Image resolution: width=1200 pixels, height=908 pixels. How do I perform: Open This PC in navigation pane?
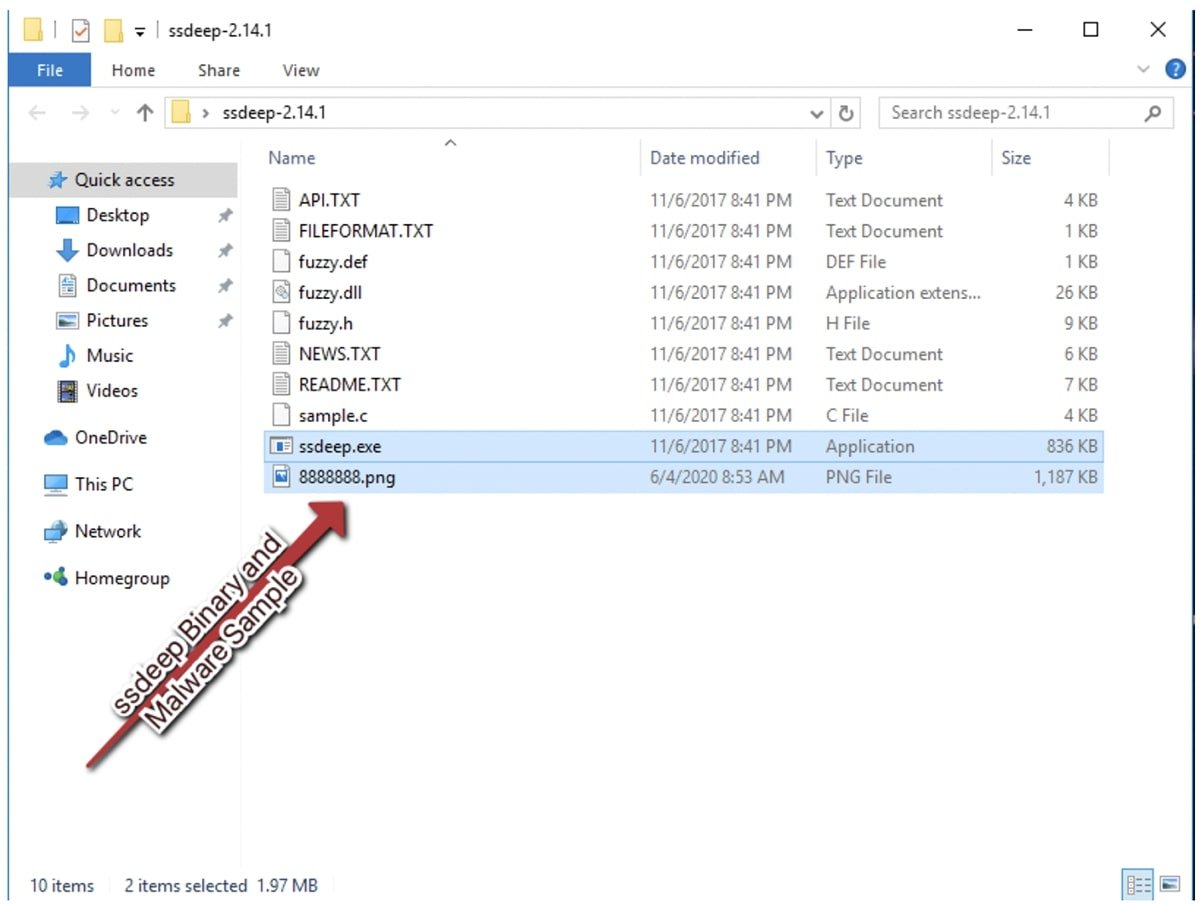click(103, 484)
